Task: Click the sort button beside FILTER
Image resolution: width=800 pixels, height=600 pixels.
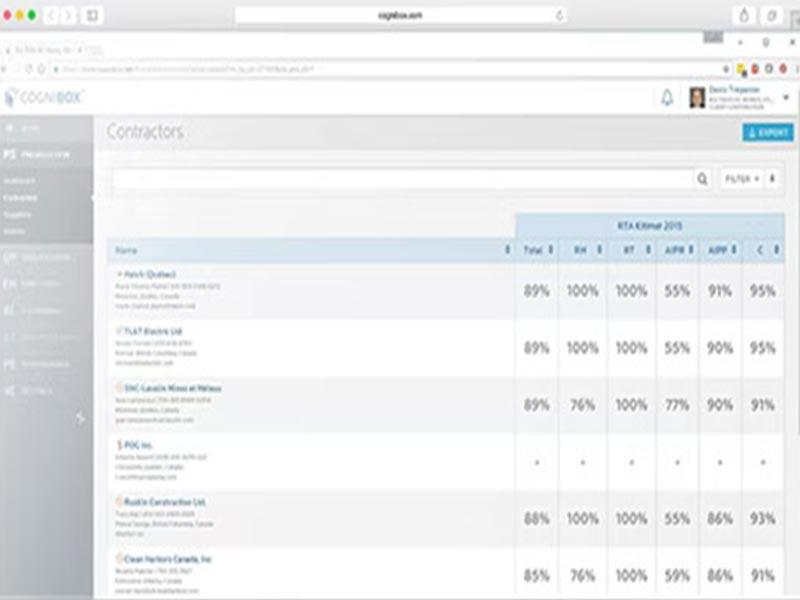Action: point(772,179)
